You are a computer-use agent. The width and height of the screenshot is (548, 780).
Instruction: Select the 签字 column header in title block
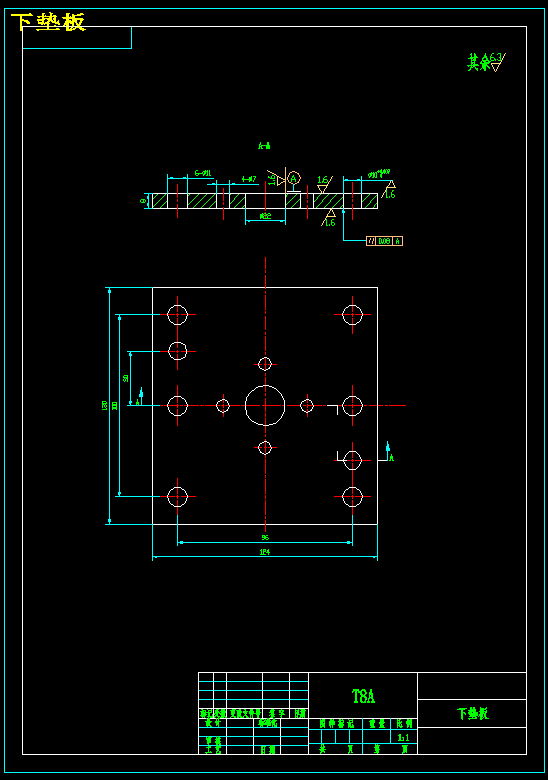click(276, 714)
